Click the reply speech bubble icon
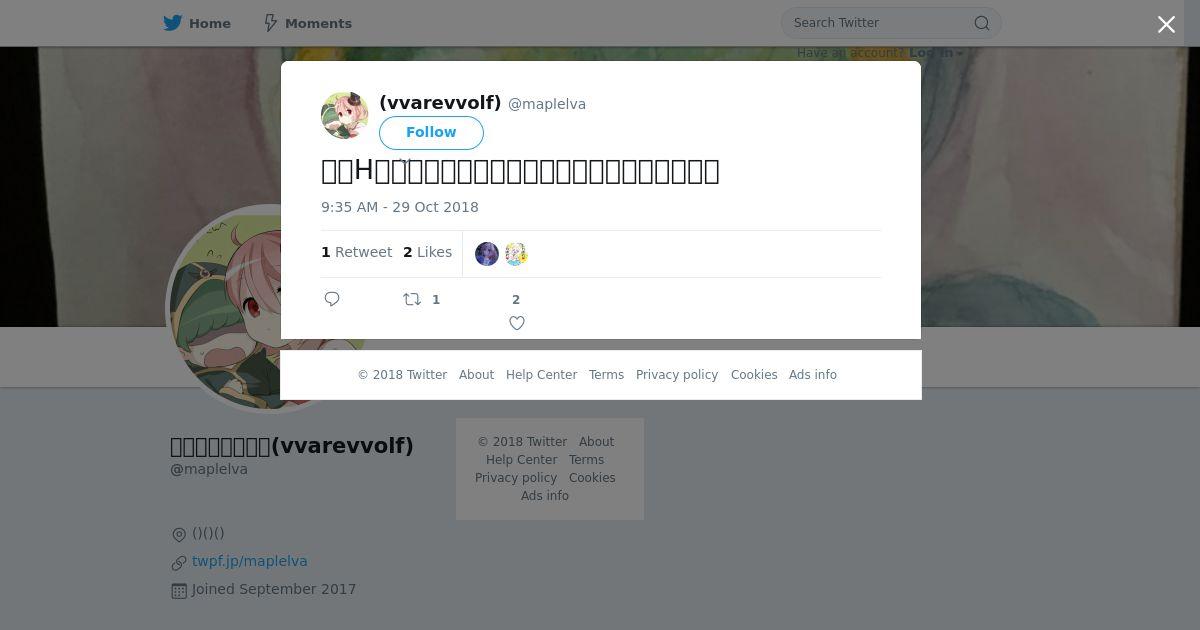This screenshot has height=630, width=1200. pyautogui.click(x=332, y=299)
